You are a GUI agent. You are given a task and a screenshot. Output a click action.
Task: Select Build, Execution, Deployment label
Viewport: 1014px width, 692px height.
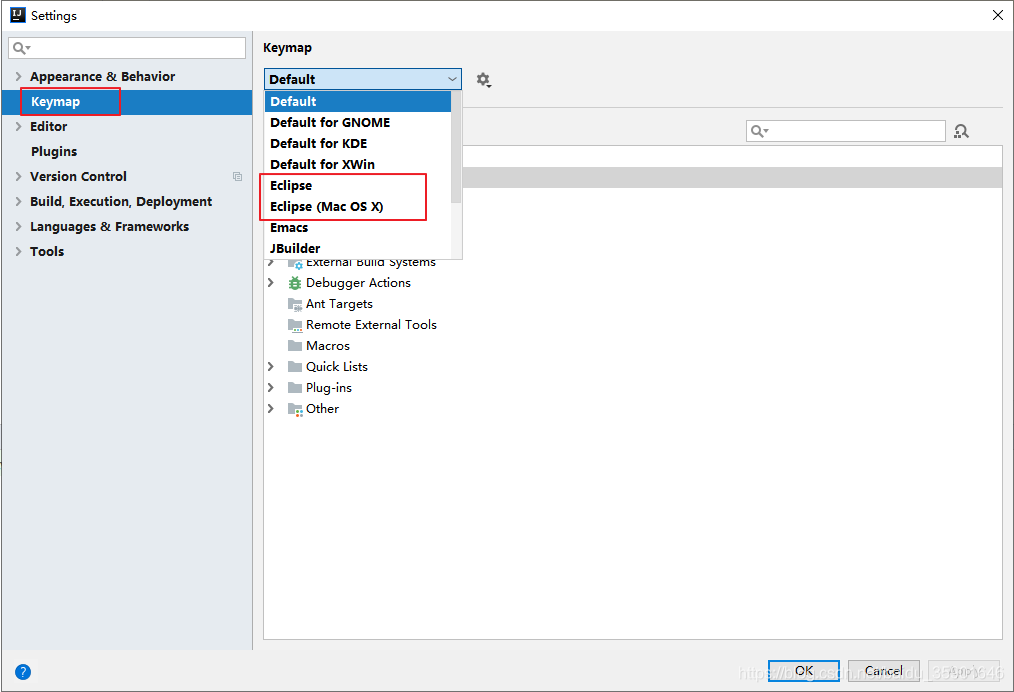click(x=121, y=202)
